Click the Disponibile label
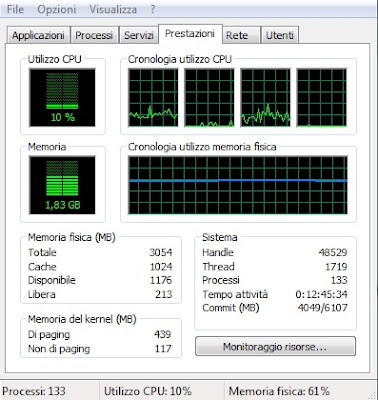The image size is (378, 400). [x=52, y=280]
